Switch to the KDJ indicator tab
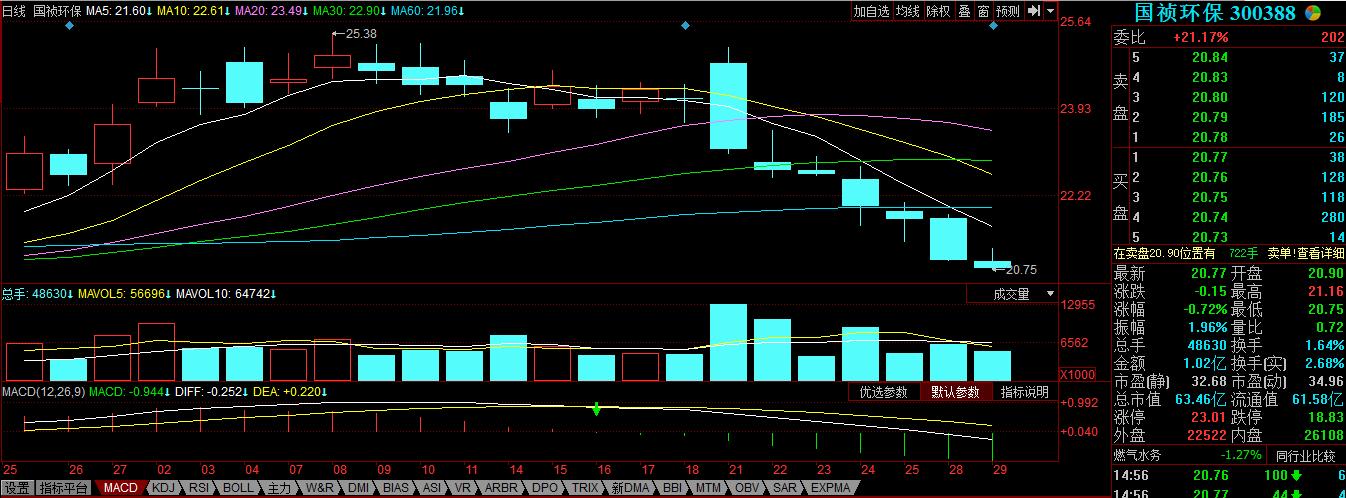 tap(164, 488)
